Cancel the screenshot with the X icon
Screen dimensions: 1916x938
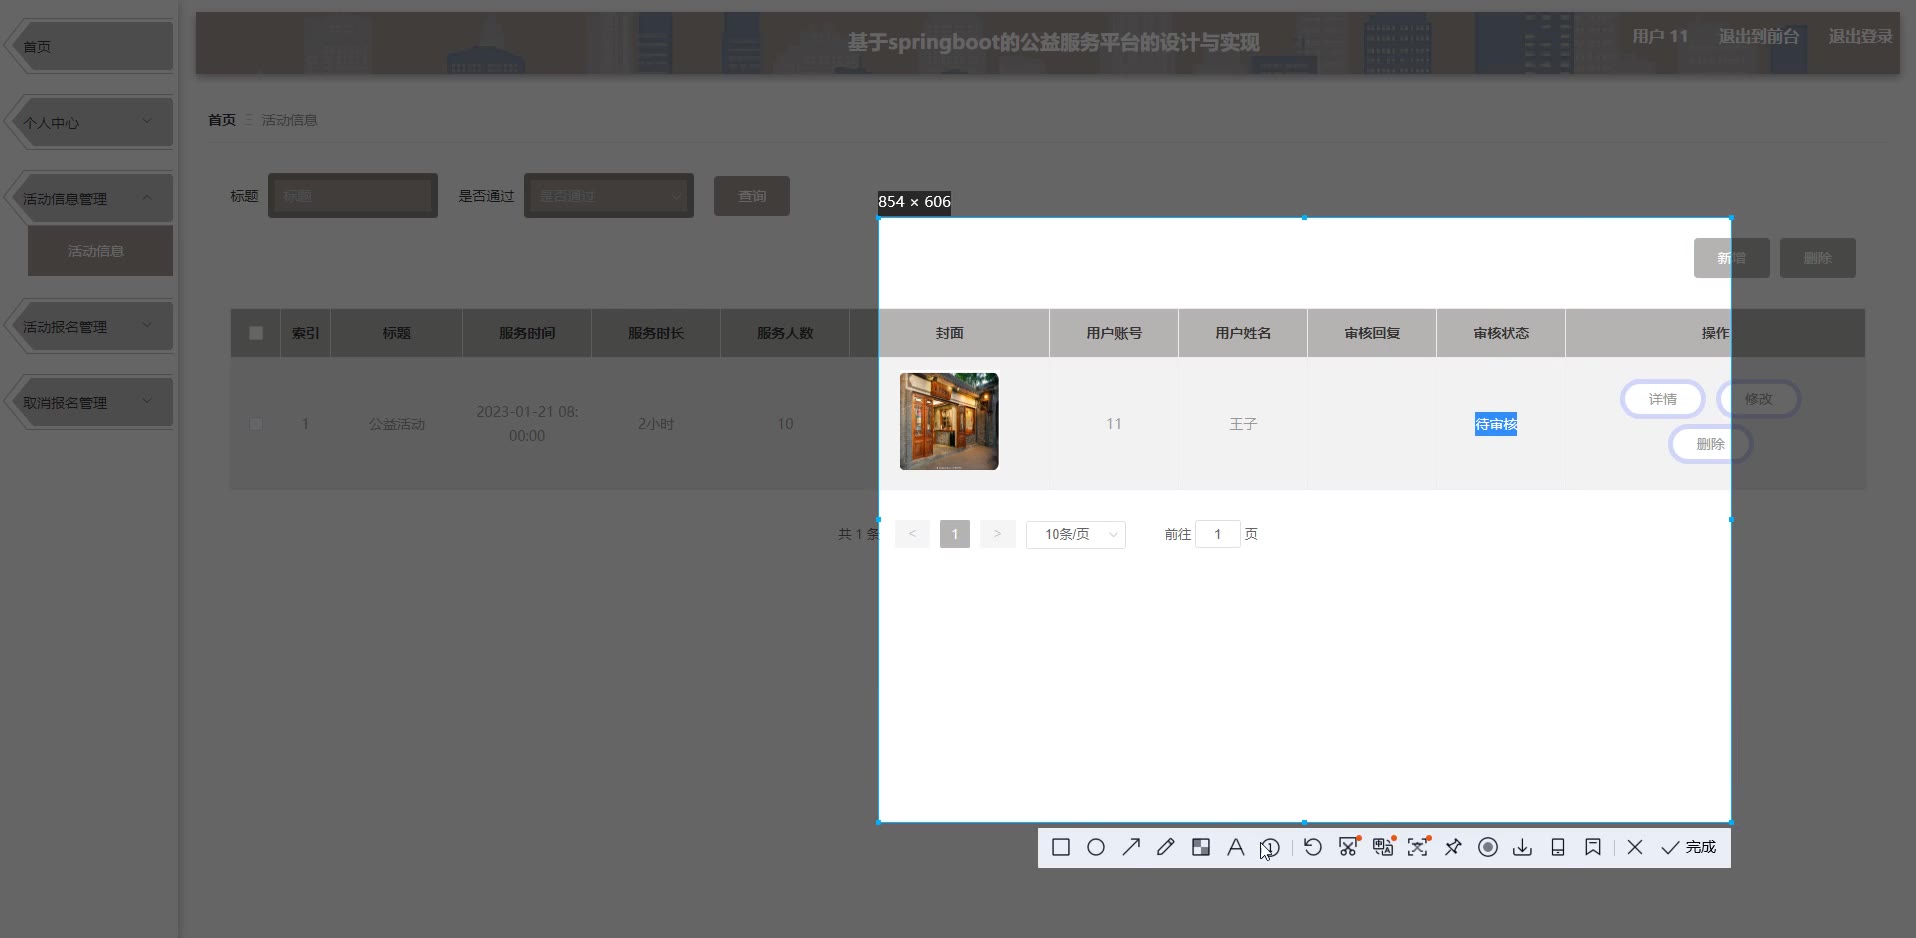[1635, 847]
